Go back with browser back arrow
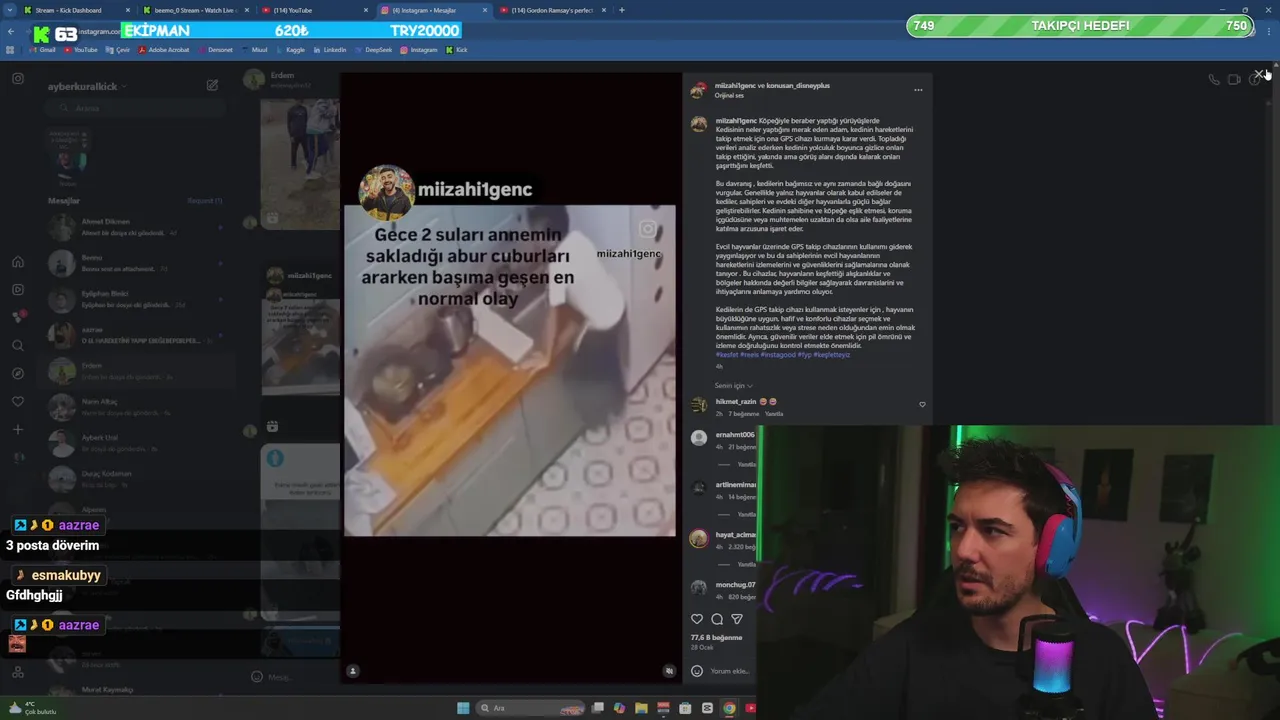 [11, 31]
